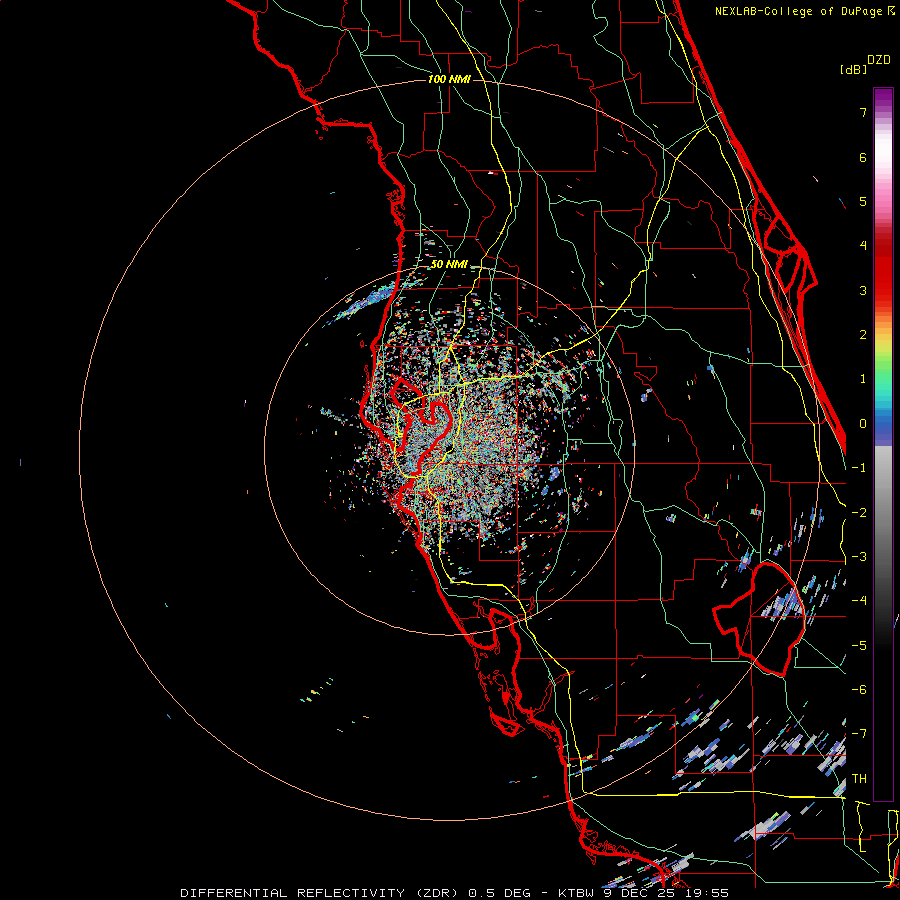
Task: Click the -6 value on the color scale
Action: tap(859, 690)
